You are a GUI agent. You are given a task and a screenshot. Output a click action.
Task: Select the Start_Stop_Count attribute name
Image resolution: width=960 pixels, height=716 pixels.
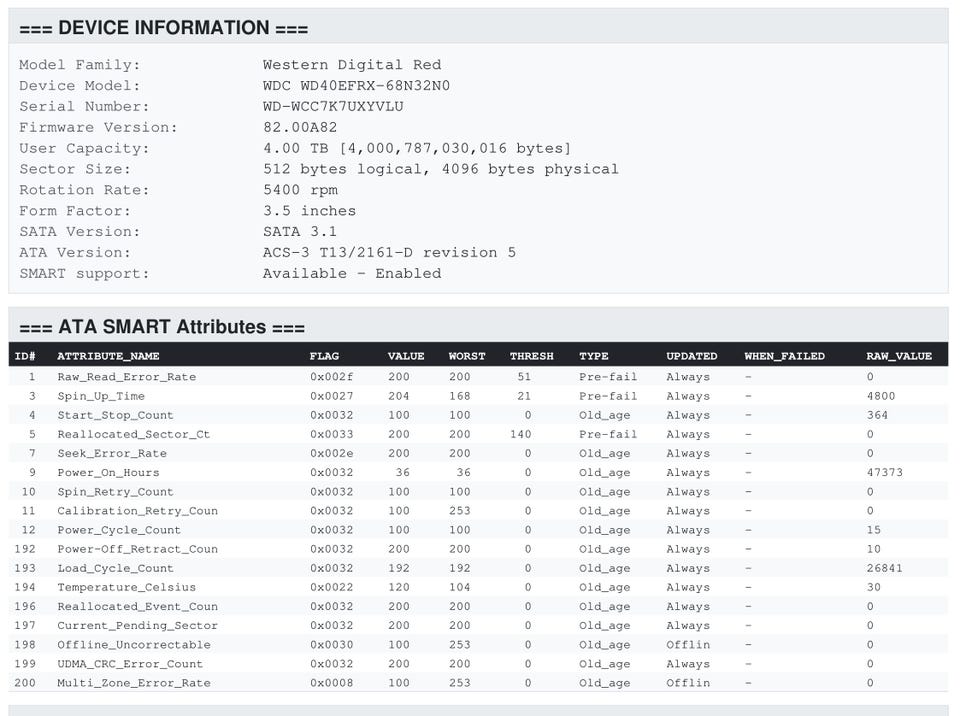[x=115, y=415]
